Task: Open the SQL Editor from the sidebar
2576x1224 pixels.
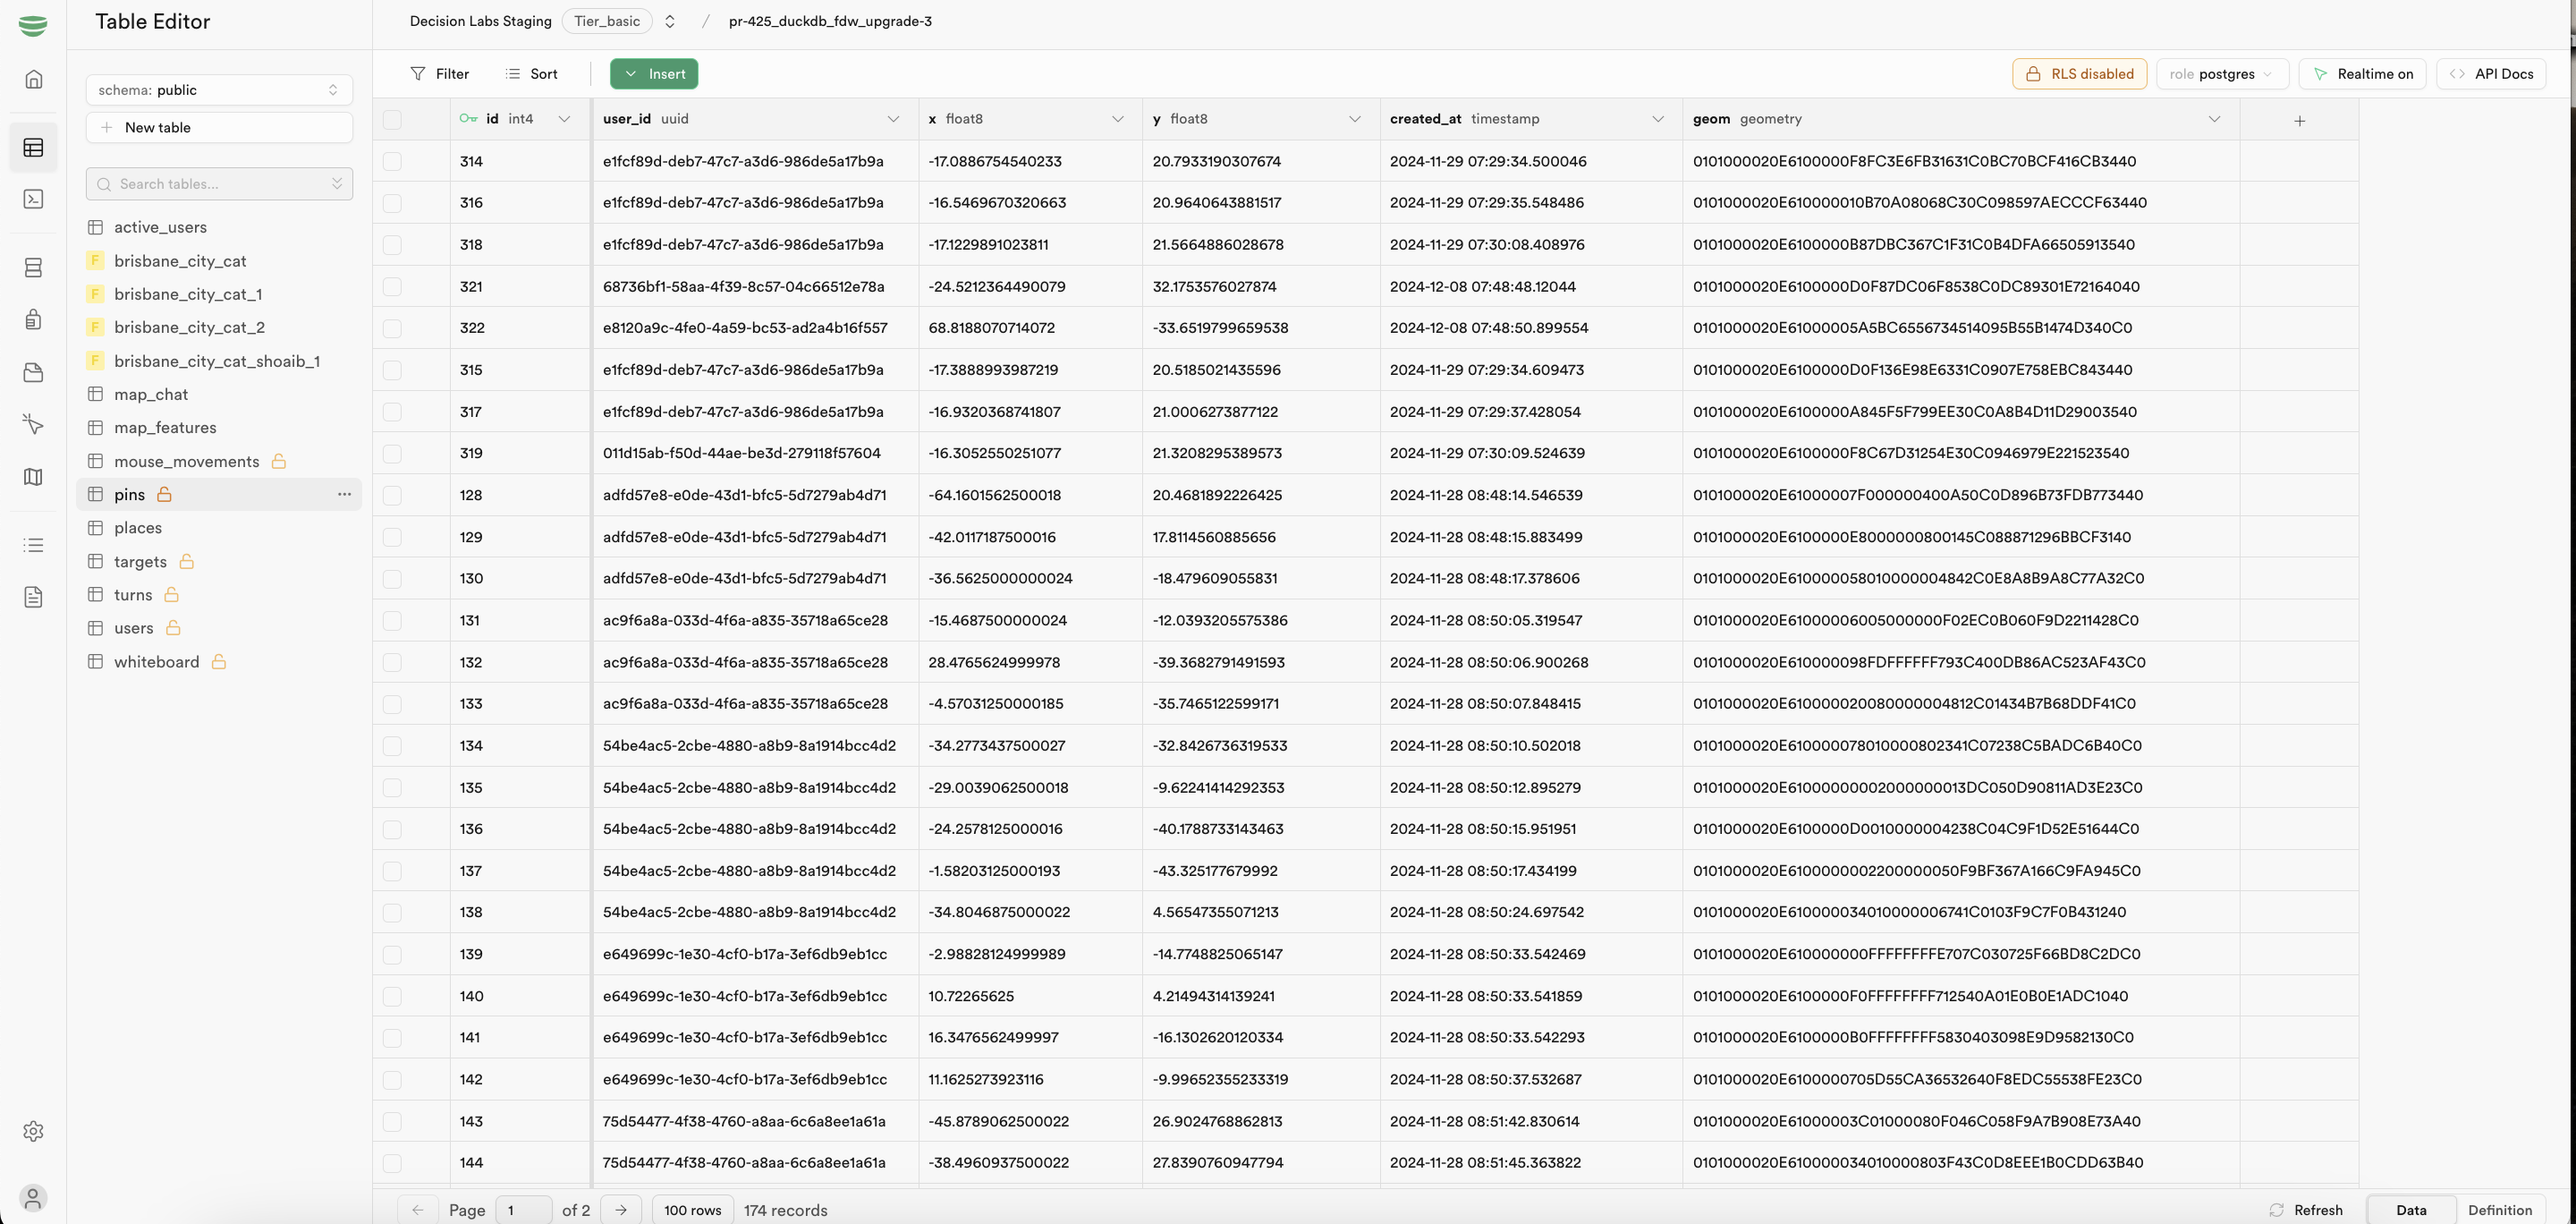Action: [x=34, y=199]
